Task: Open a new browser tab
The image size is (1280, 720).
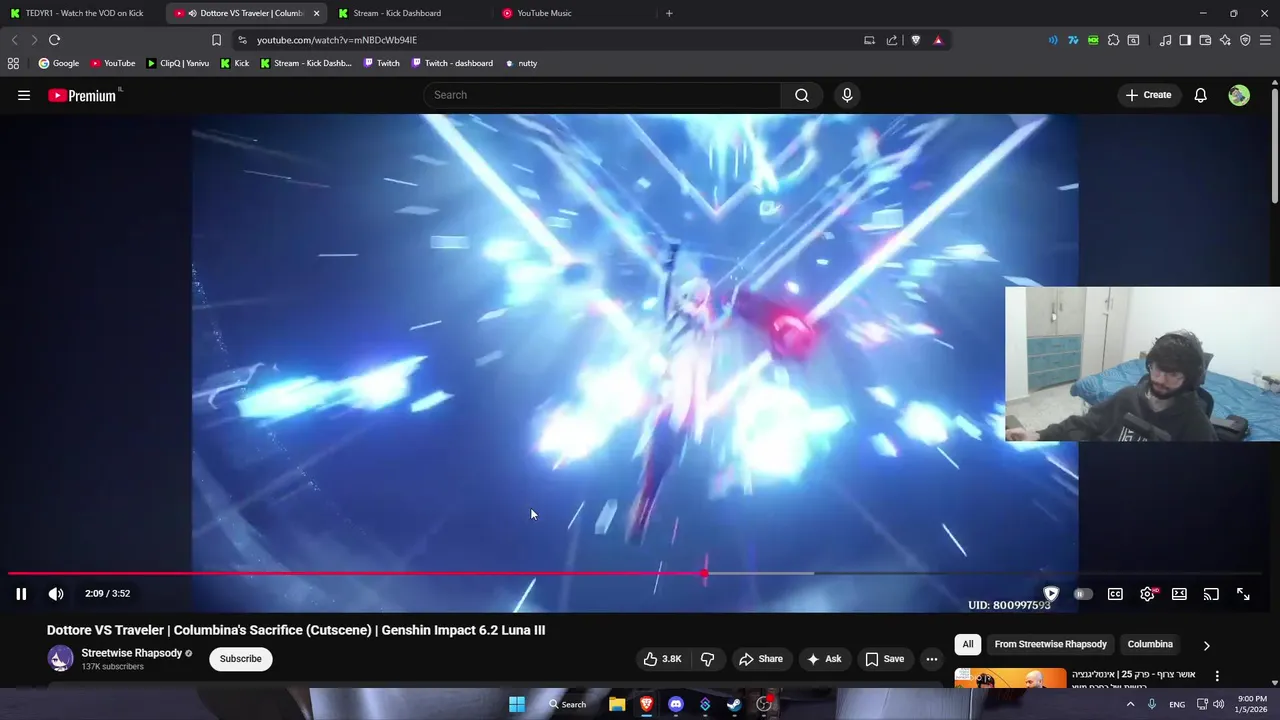Action: click(669, 13)
